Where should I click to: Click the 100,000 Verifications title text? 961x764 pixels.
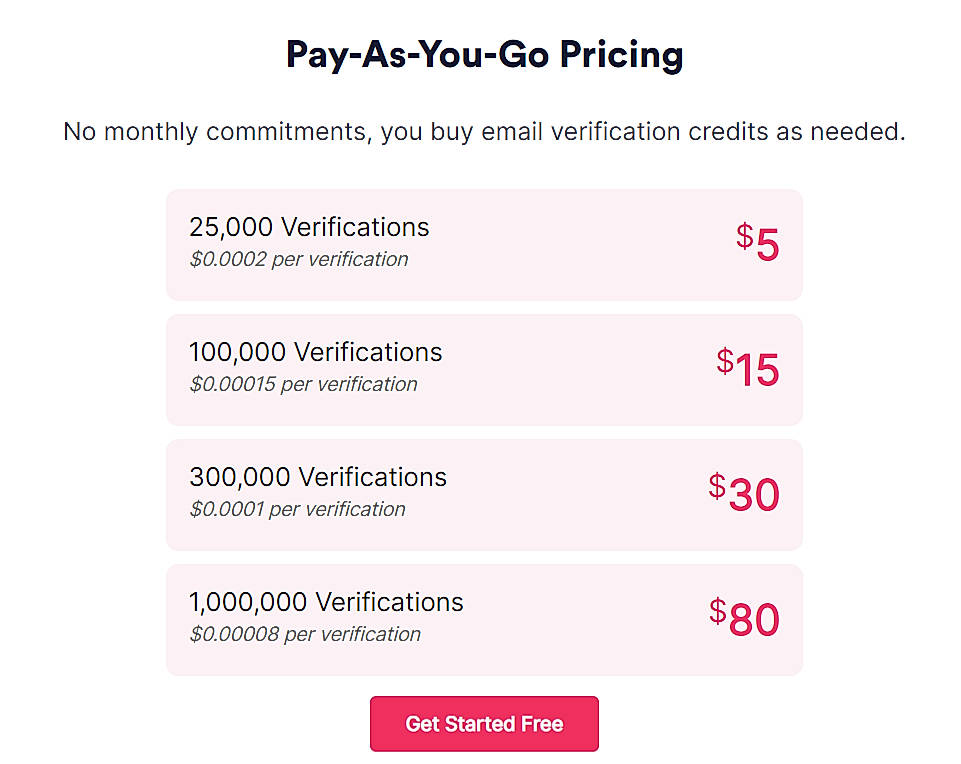point(316,352)
